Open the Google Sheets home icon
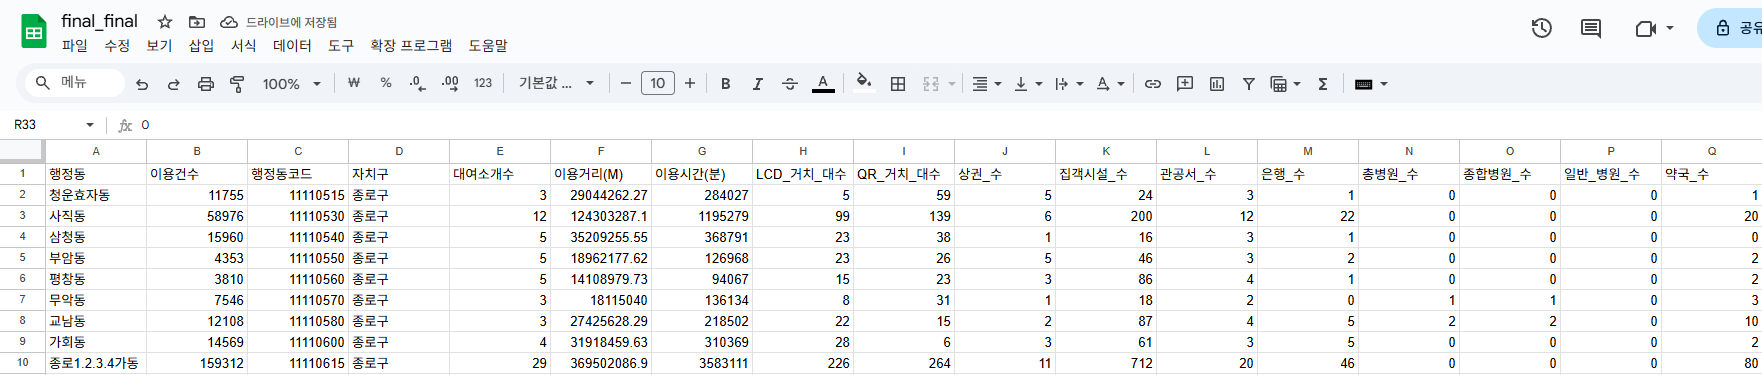The width and height of the screenshot is (1762, 375). 34,32
